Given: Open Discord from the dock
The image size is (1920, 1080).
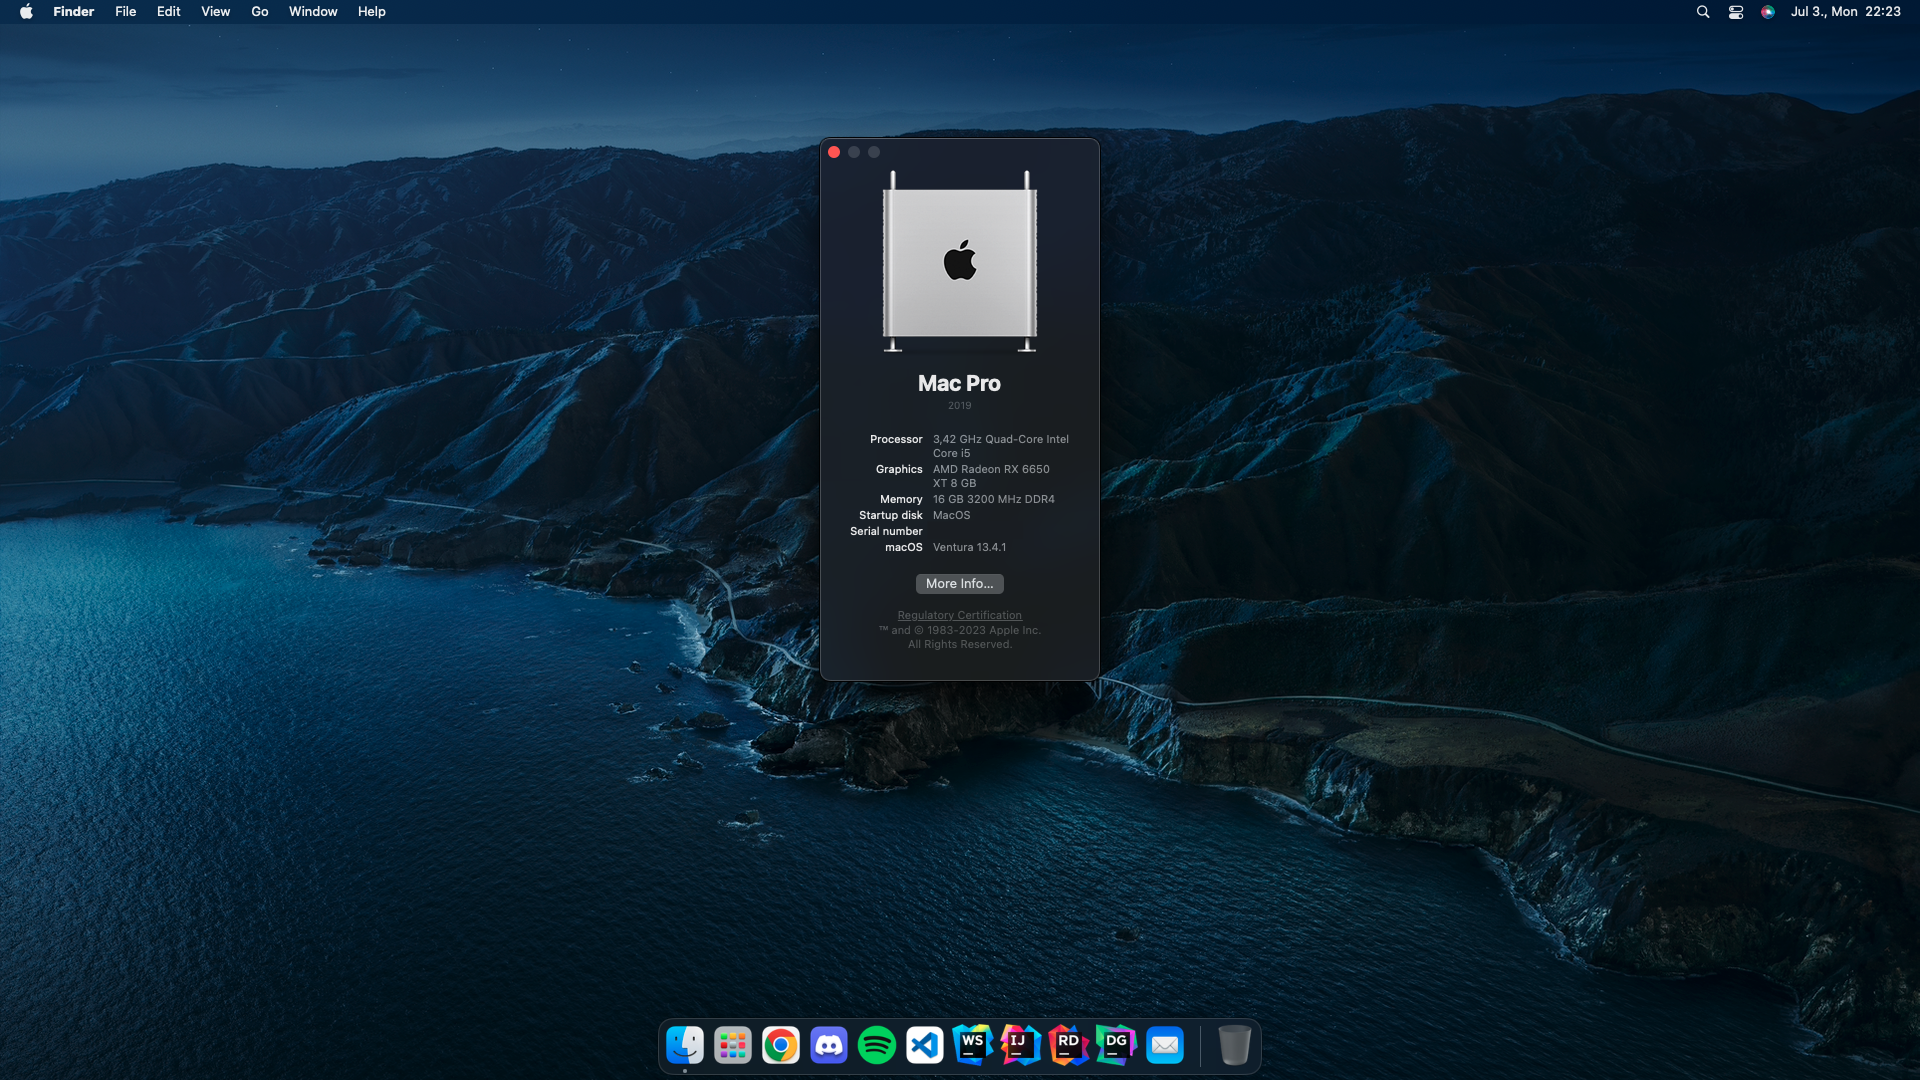Looking at the screenshot, I should pyautogui.click(x=829, y=1045).
